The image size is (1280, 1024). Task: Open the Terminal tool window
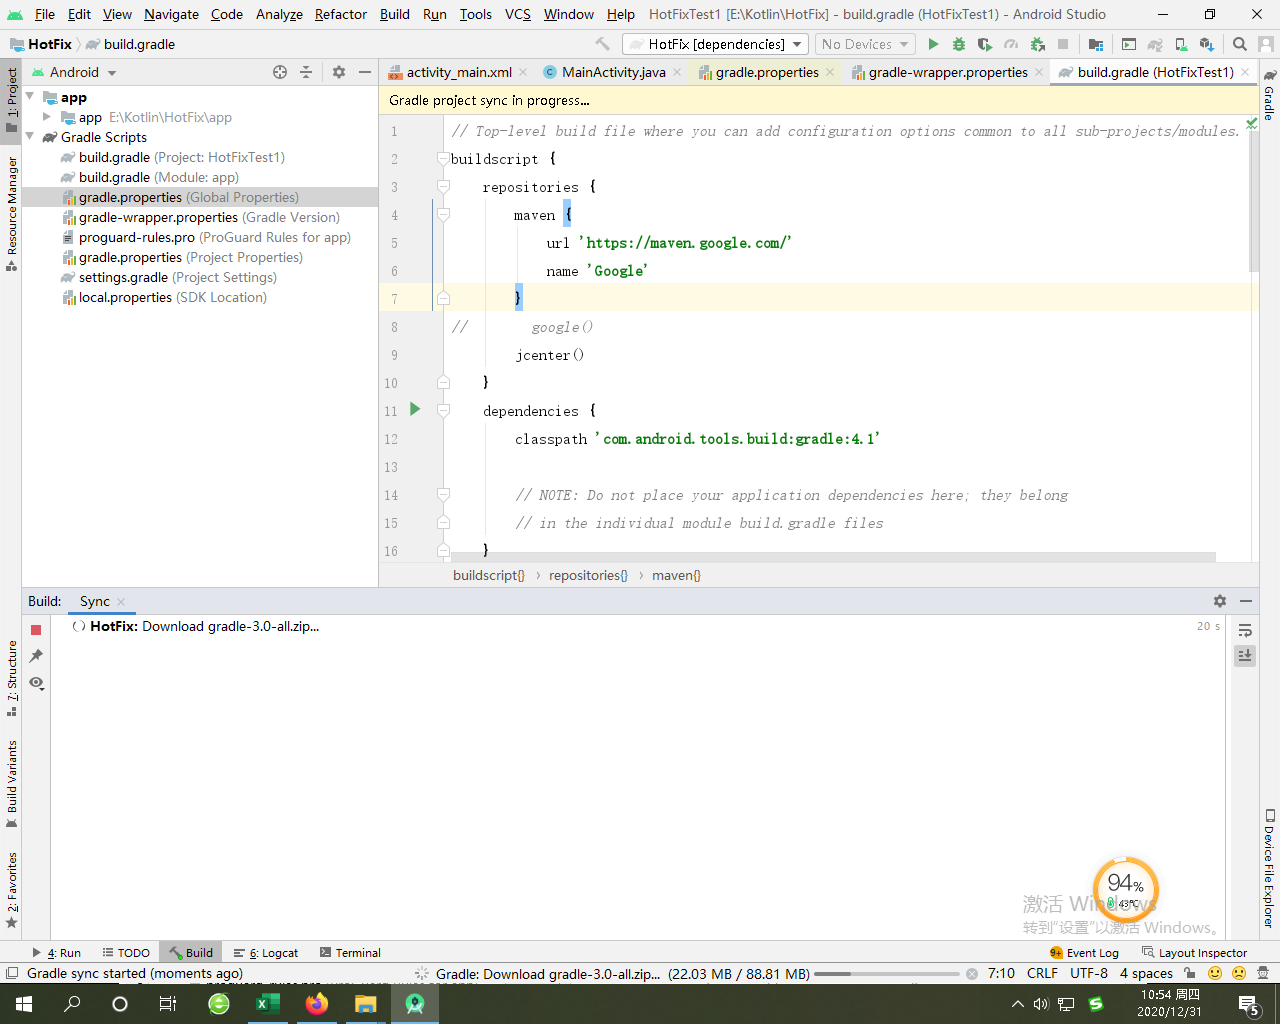(350, 953)
